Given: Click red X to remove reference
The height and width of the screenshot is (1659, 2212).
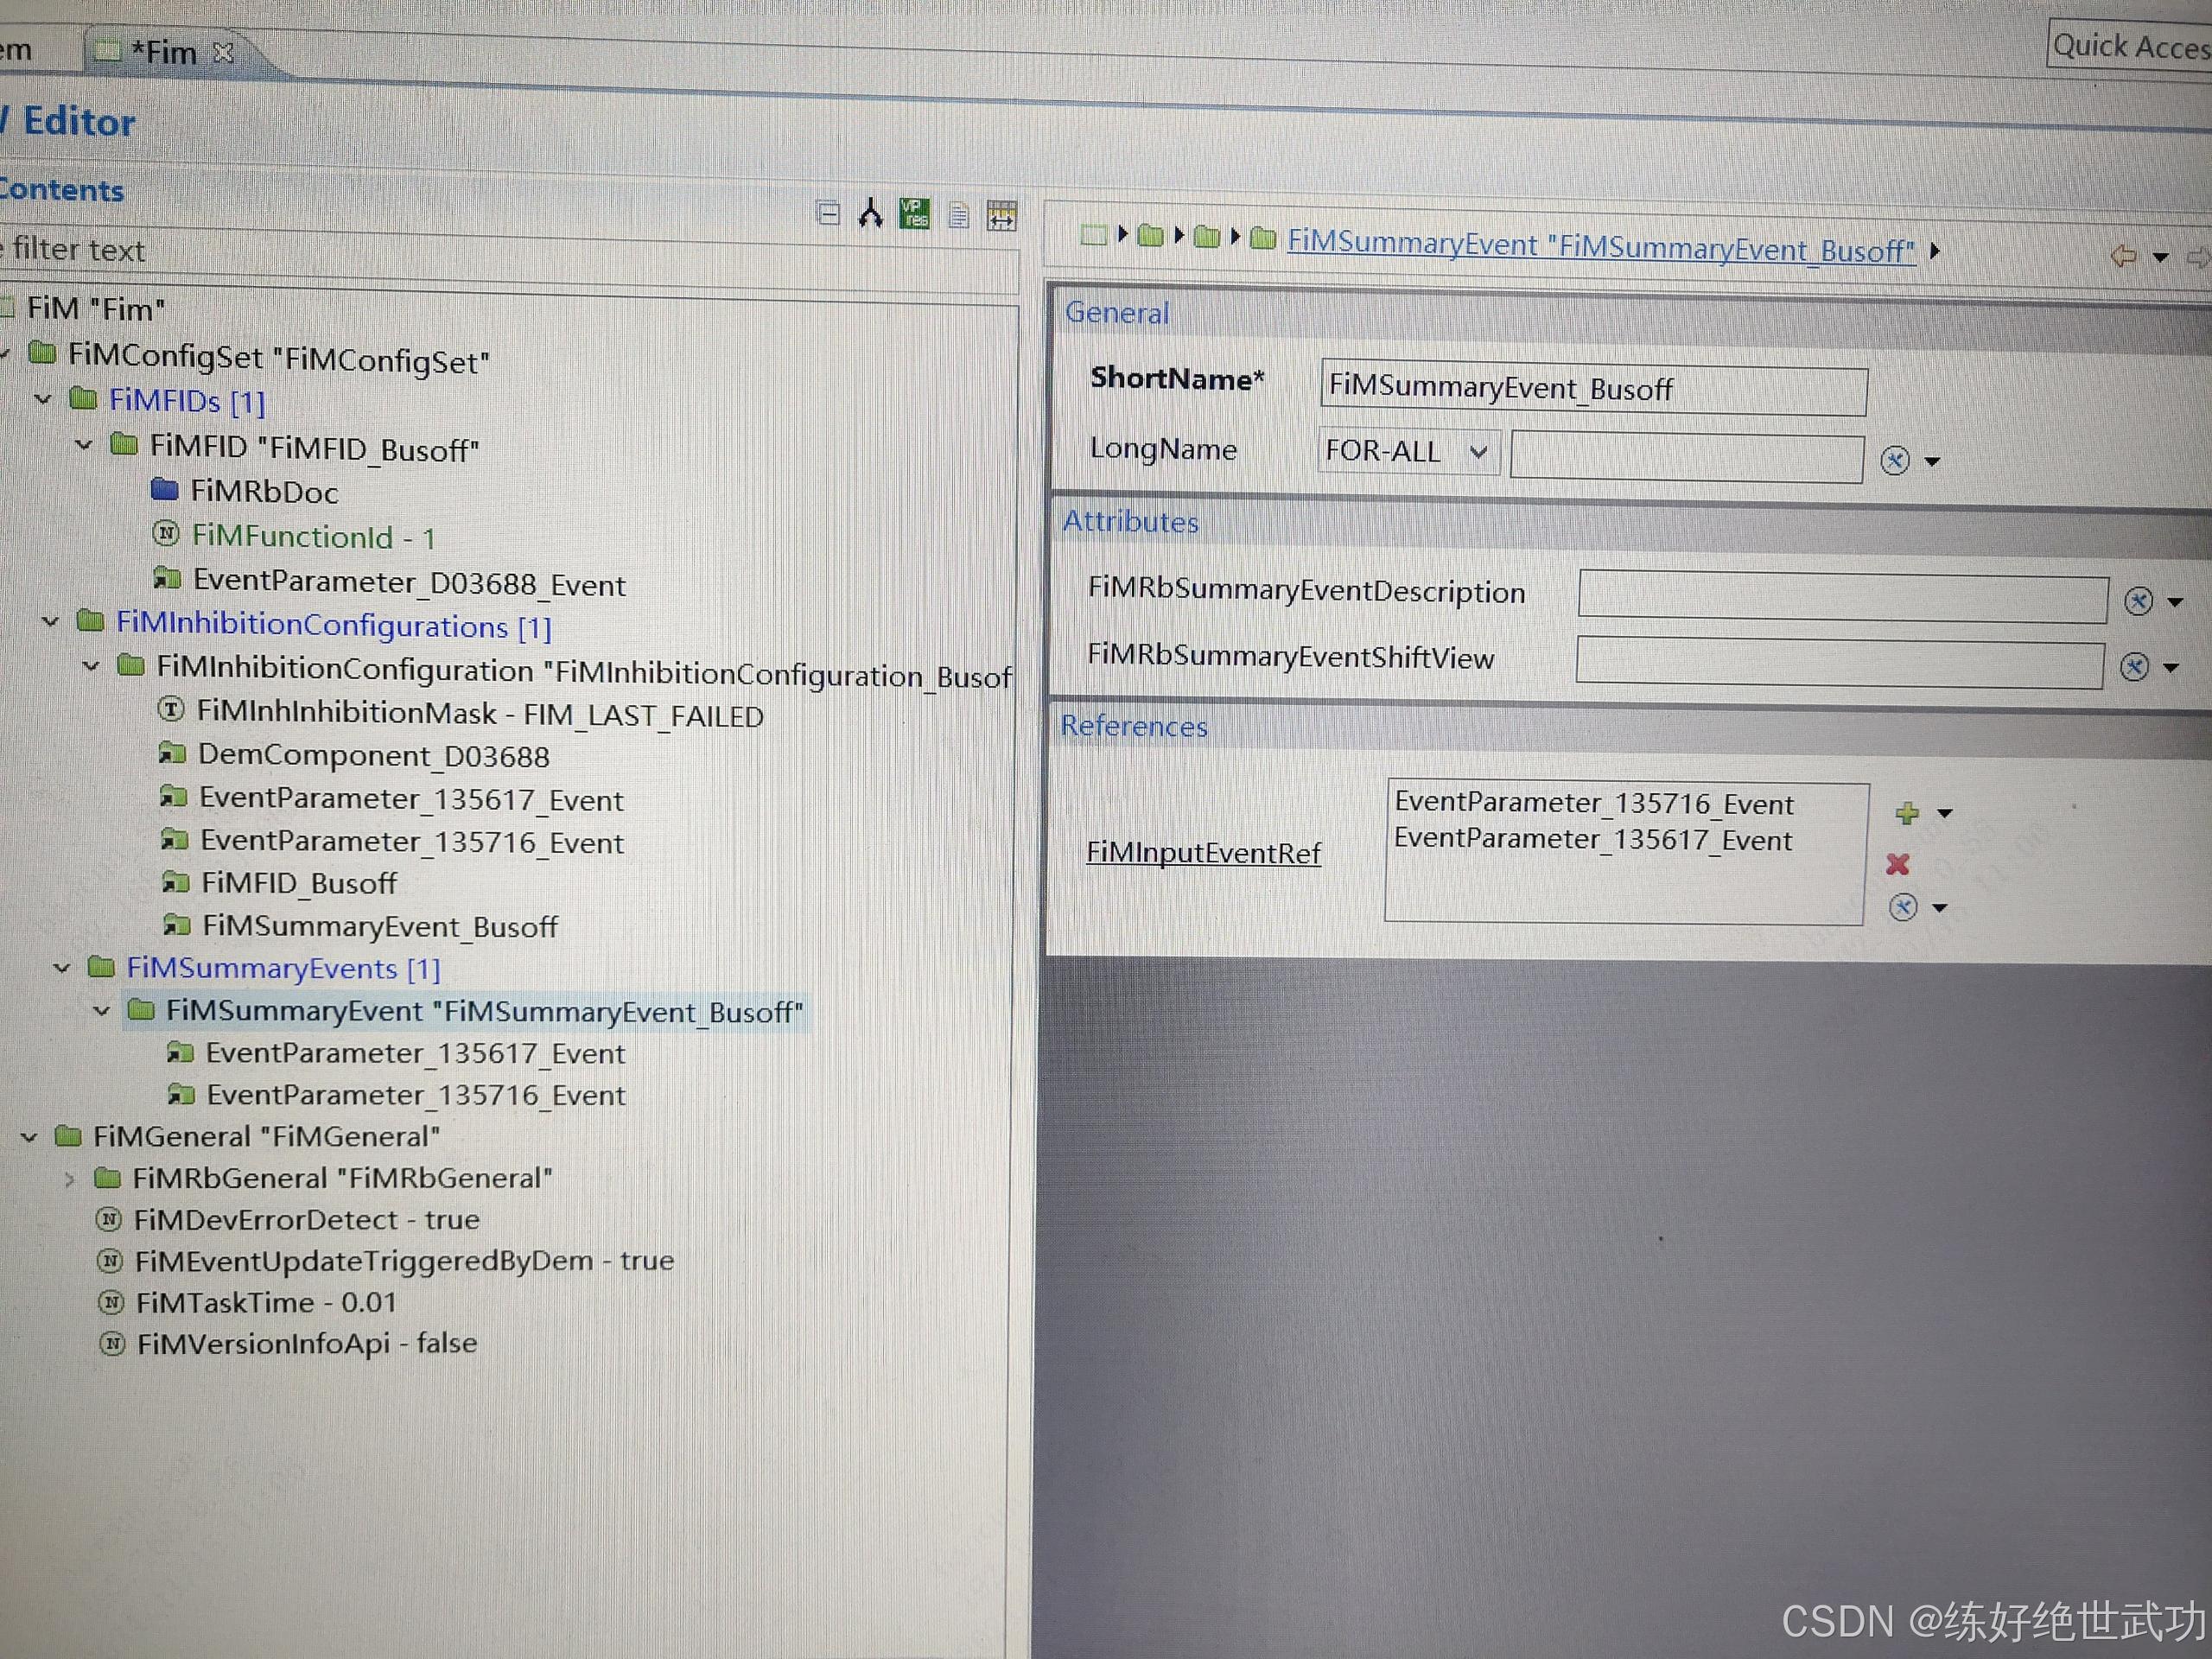Looking at the screenshot, I should click(x=1898, y=864).
